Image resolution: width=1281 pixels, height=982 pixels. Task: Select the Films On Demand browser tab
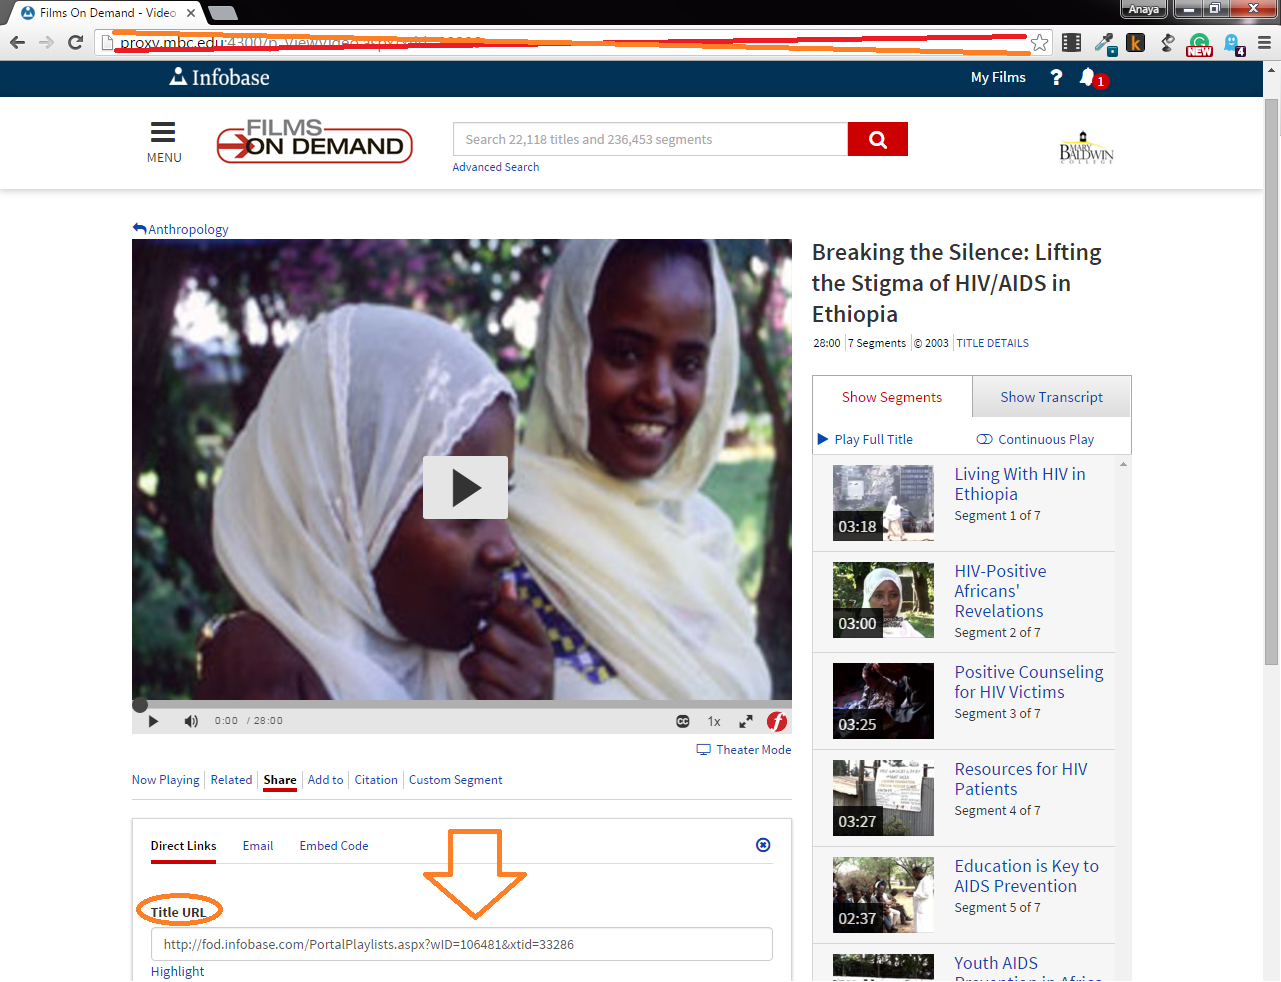pyautogui.click(x=107, y=13)
